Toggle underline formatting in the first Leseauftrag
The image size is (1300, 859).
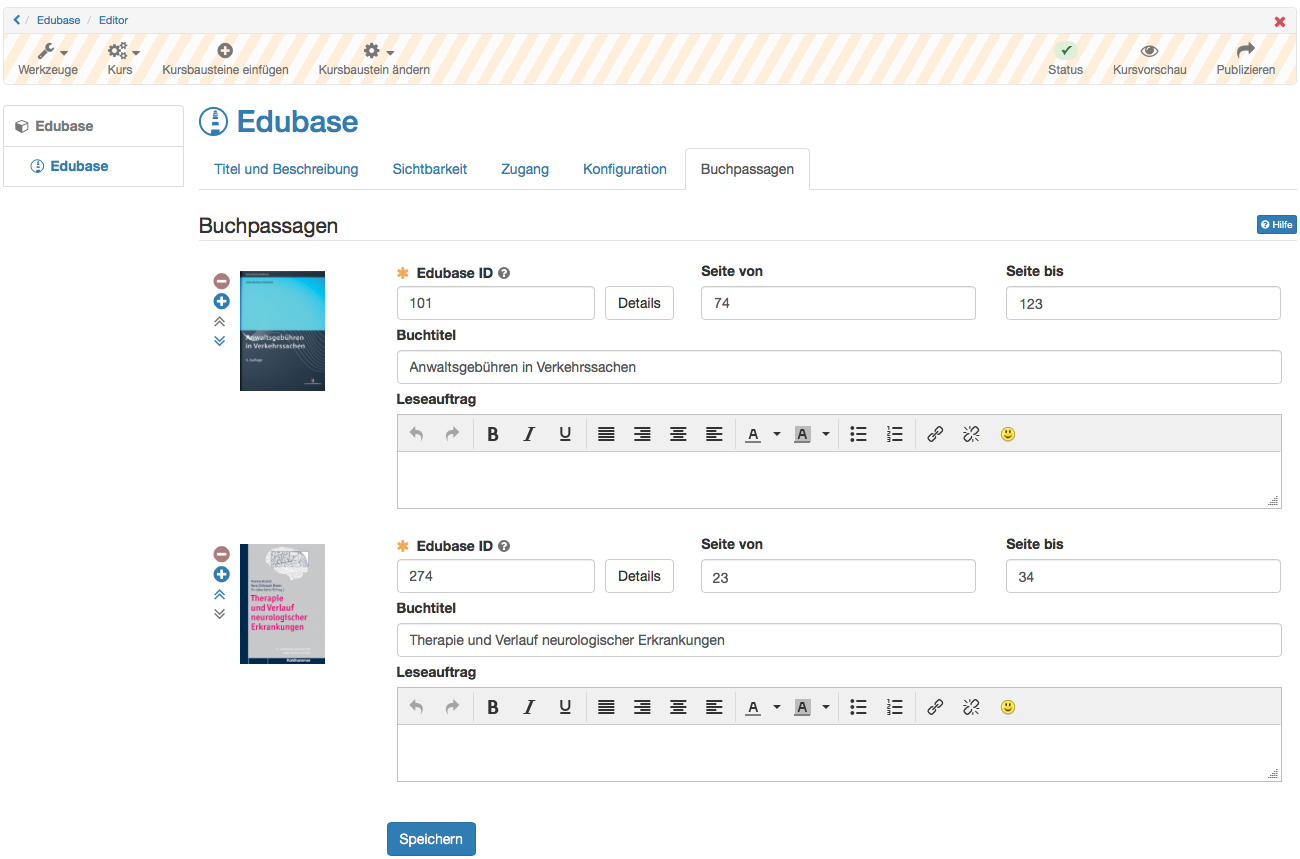tap(564, 433)
